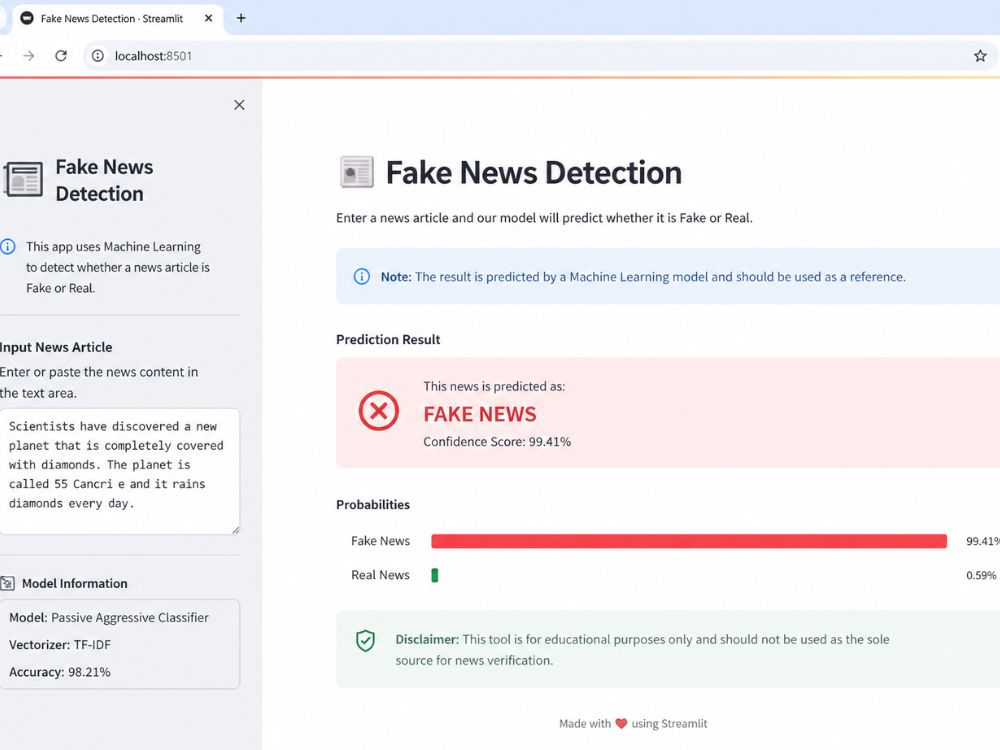Click the Prediction Result heading

point(388,339)
